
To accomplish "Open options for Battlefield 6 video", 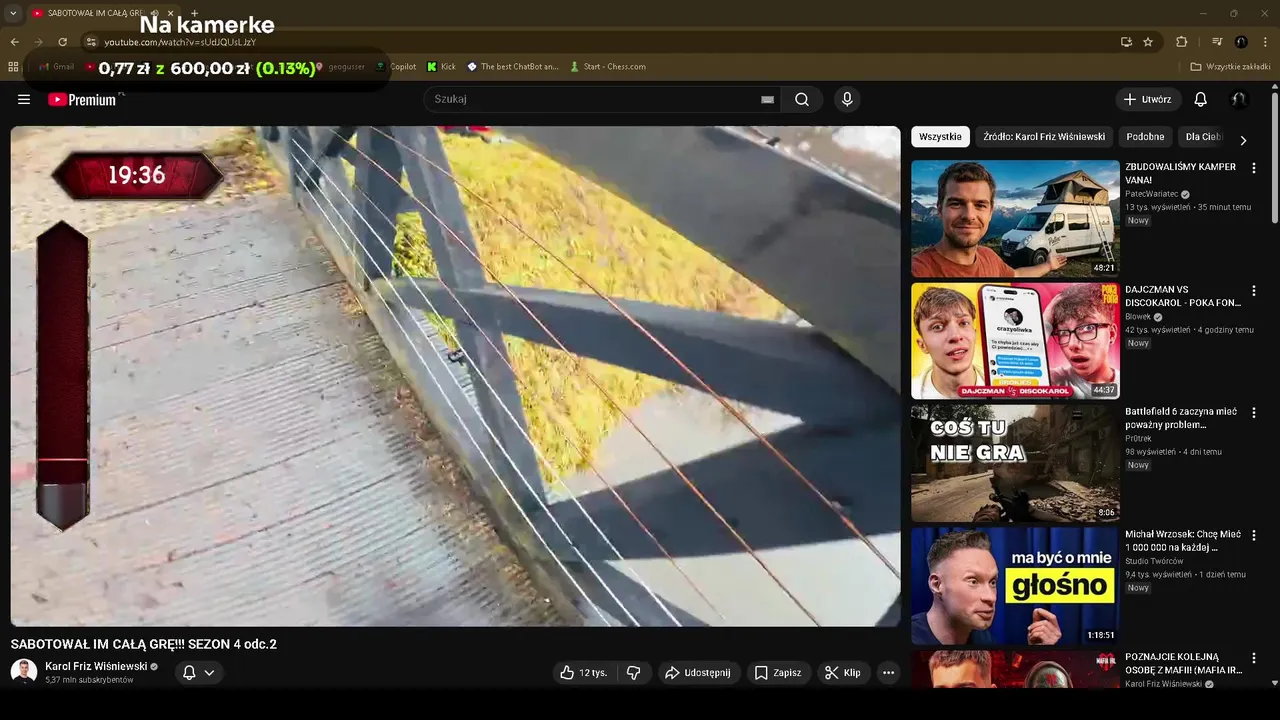I will point(1254,413).
